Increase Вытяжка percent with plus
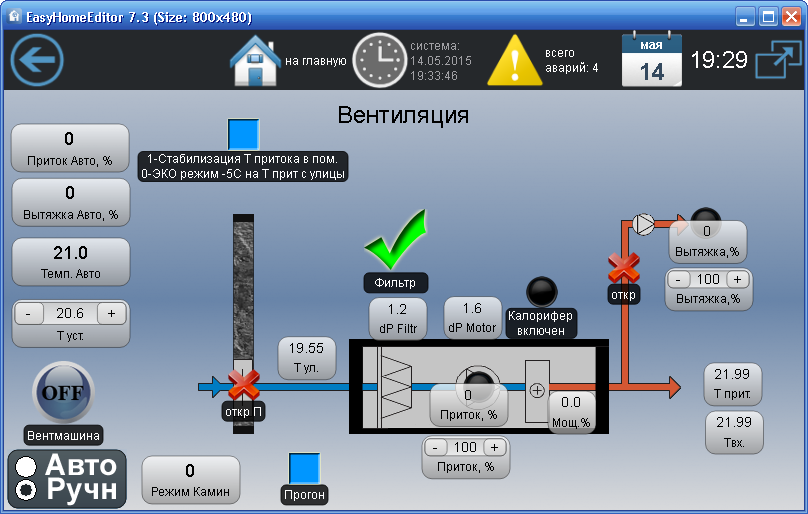The image size is (808, 514). click(737, 280)
